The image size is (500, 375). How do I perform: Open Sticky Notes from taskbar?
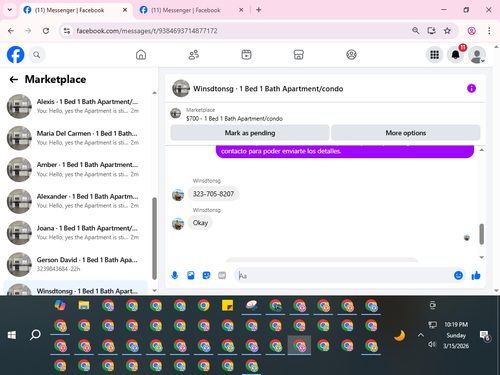pos(228,305)
